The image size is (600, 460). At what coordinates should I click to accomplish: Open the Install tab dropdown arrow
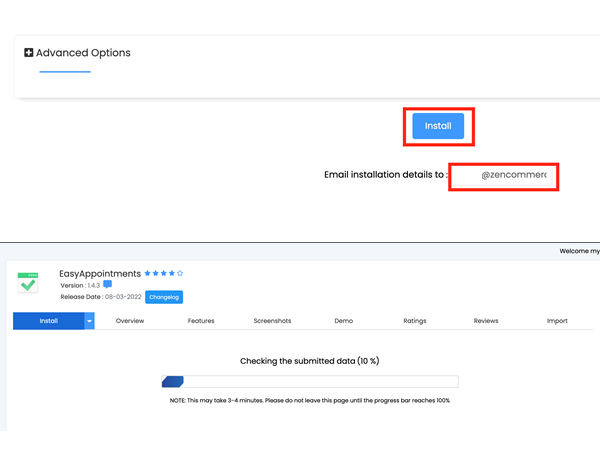pyautogui.click(x=89, y=321)
